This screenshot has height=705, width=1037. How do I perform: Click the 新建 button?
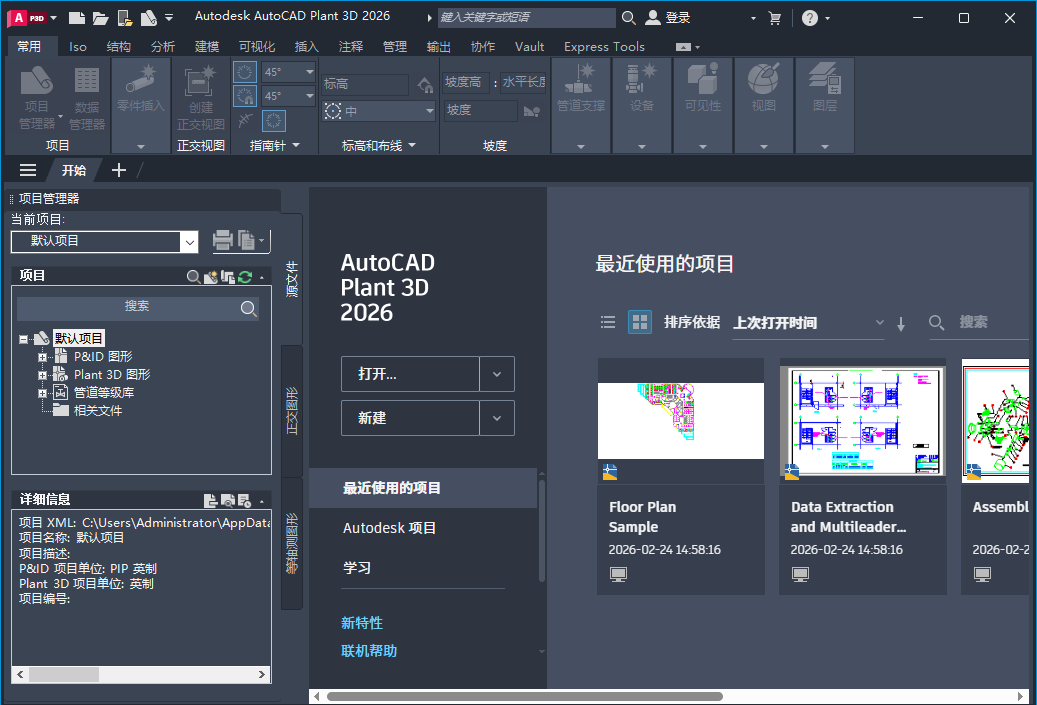pyautogui.click(x=410, y=418)
